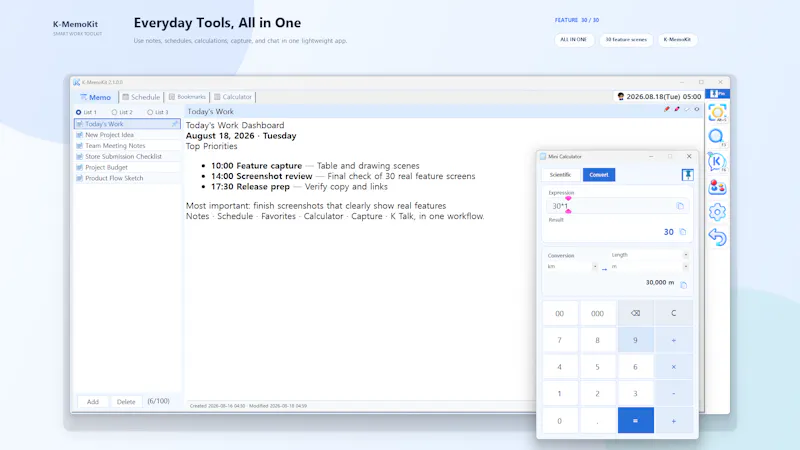Open the Product Flow Sketch memo

click(127, 178)
